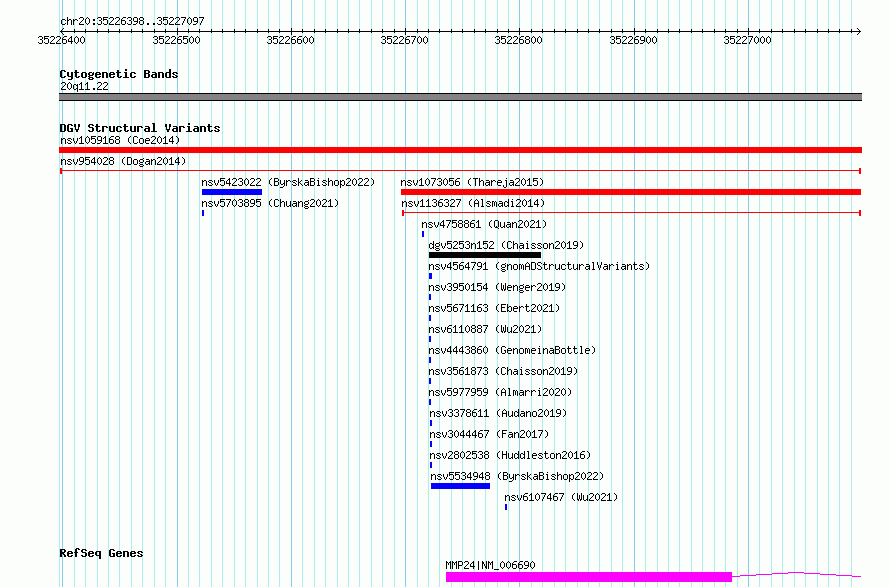The width and height of the screenshot is (890, 587).
Task: Open the MMP24|NM_006690 gene label
Action: pos(490,565)
